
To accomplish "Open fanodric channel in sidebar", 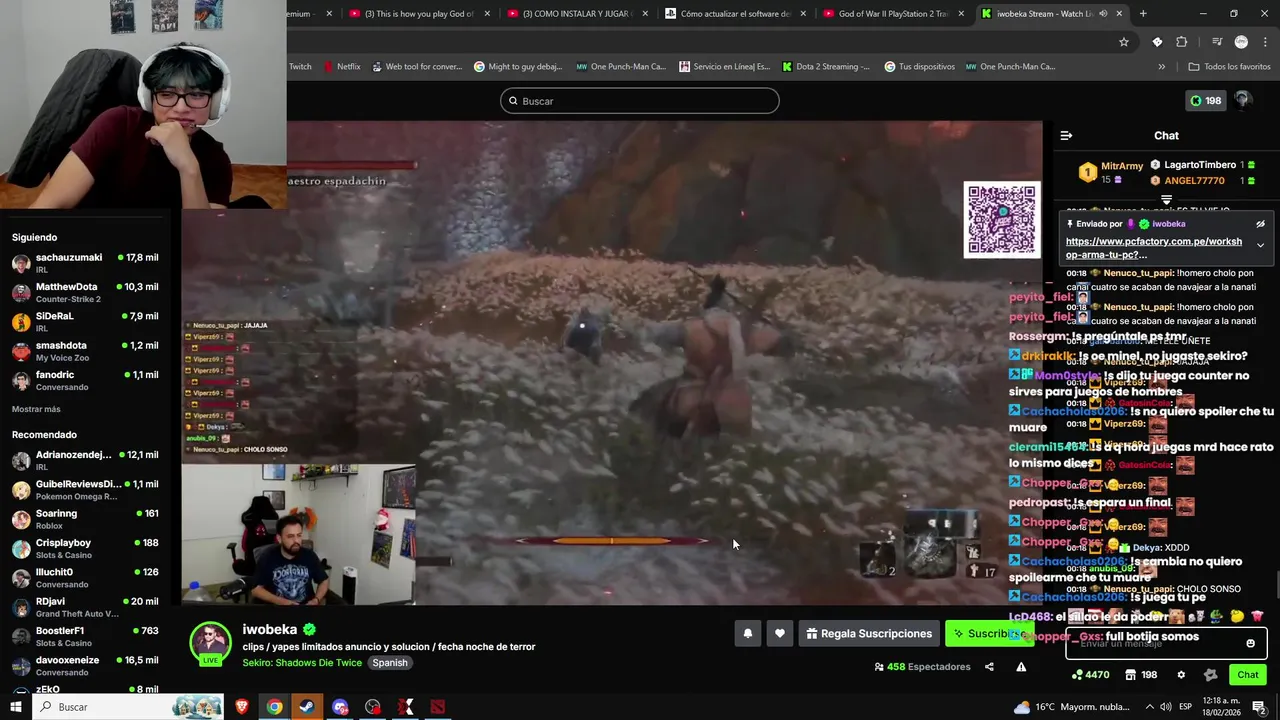I will 85,380.
